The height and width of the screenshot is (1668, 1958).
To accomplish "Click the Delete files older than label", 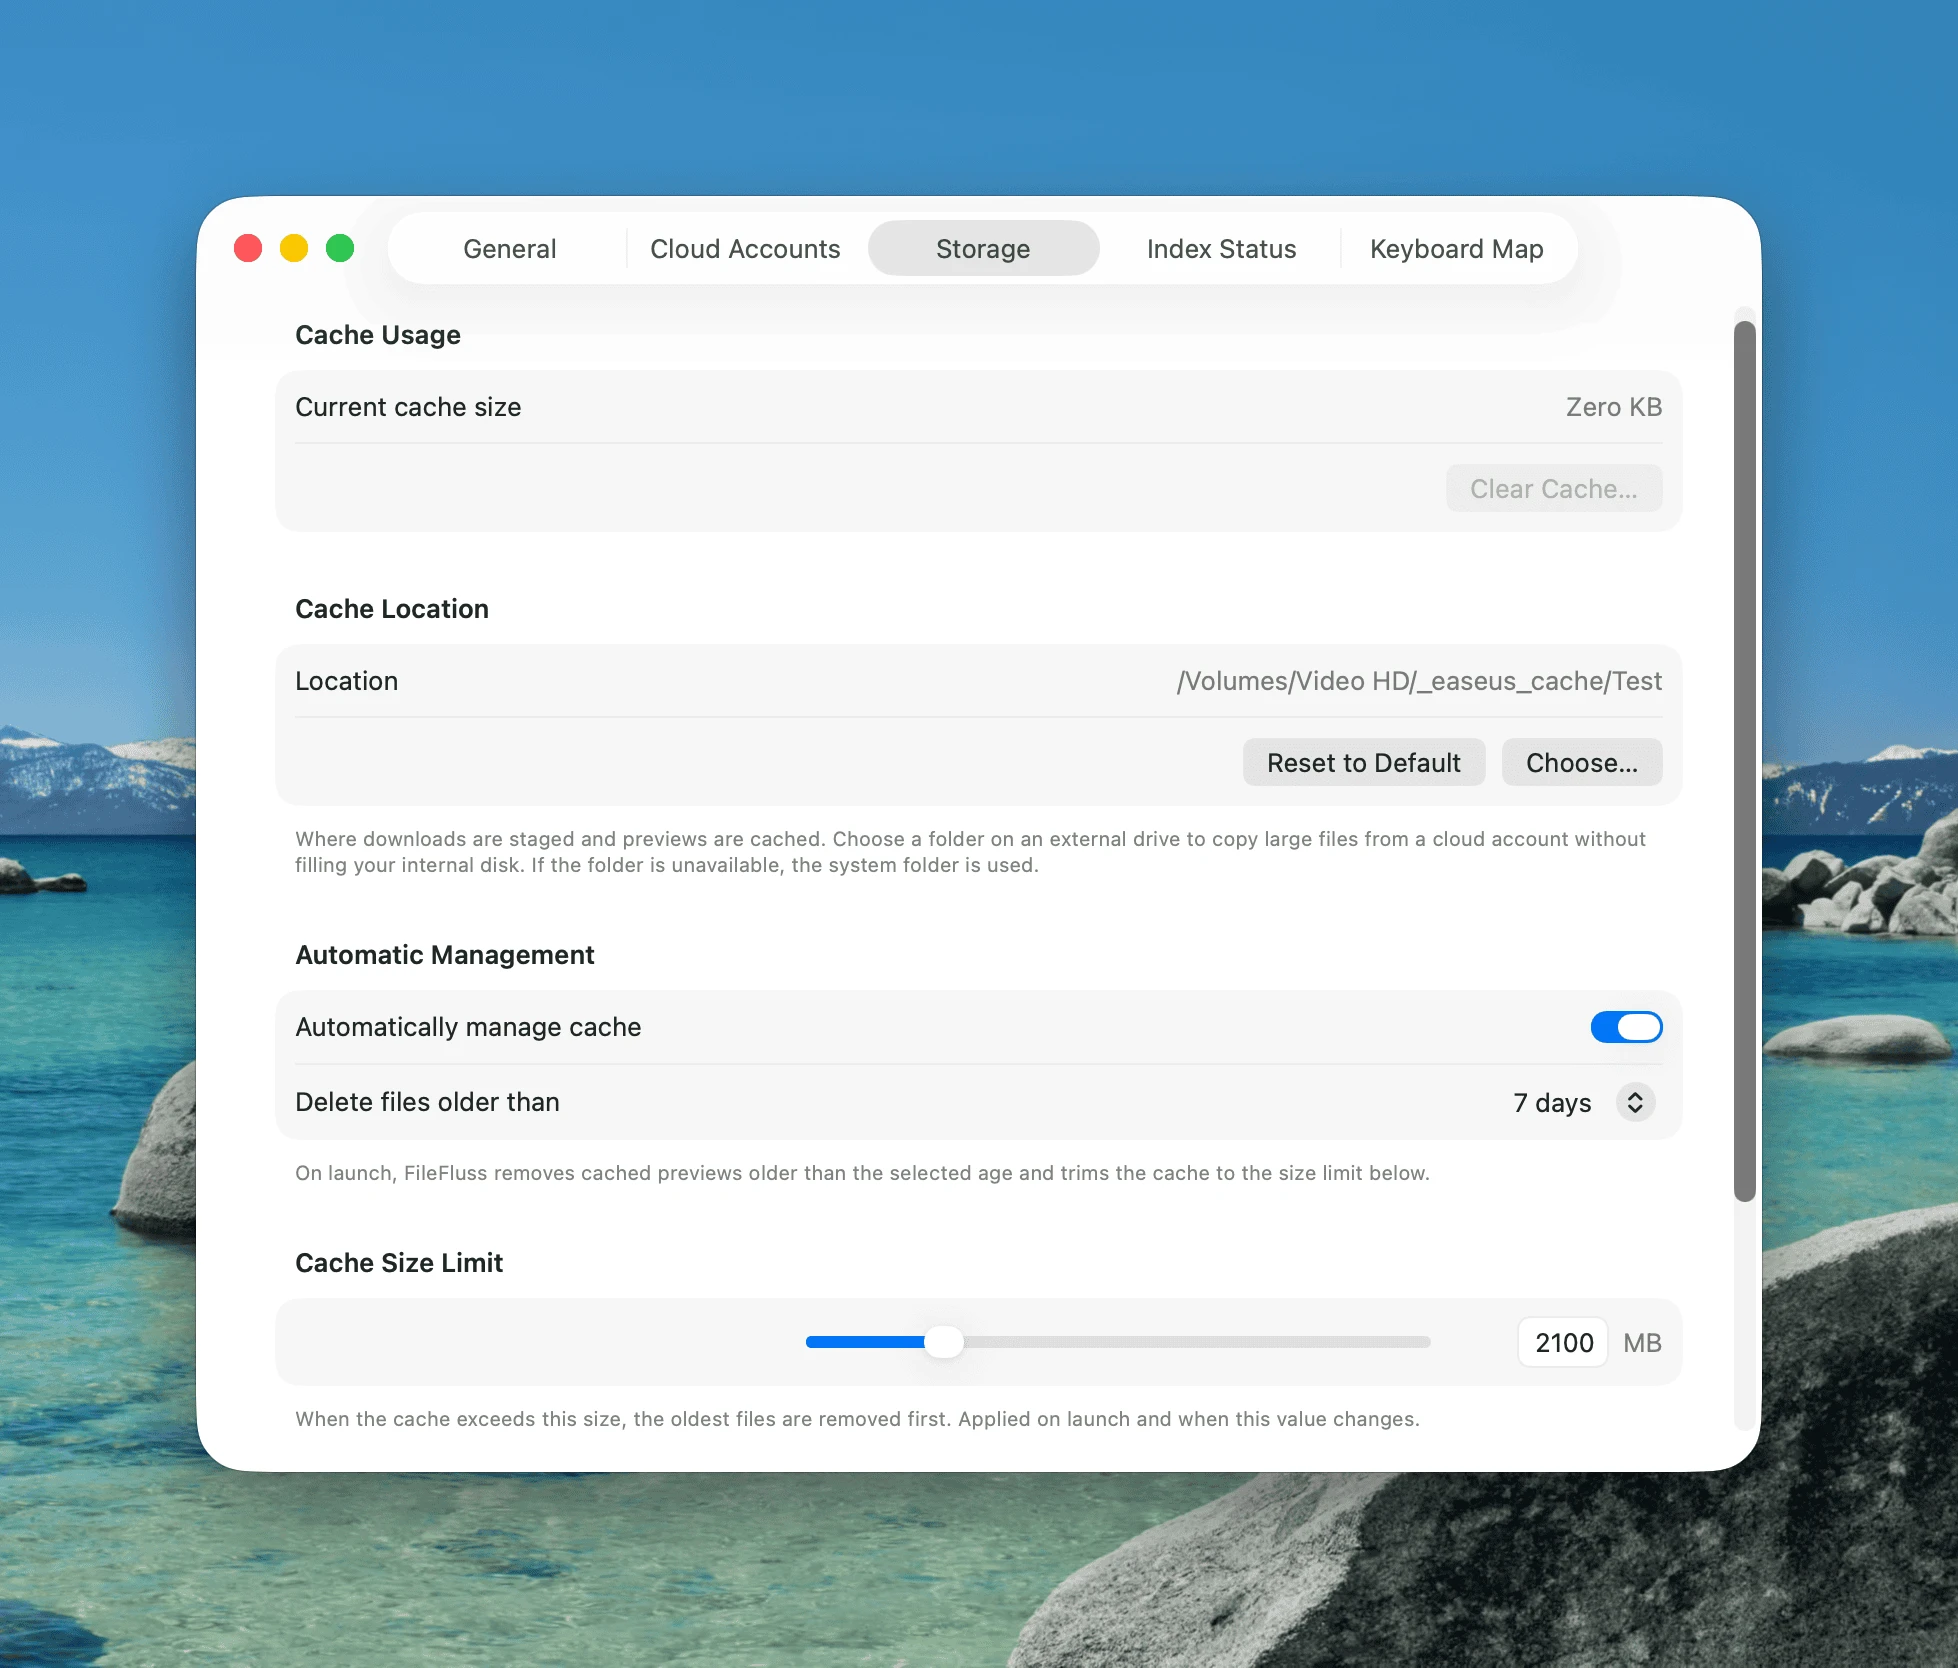I will tap(427, 1102).
